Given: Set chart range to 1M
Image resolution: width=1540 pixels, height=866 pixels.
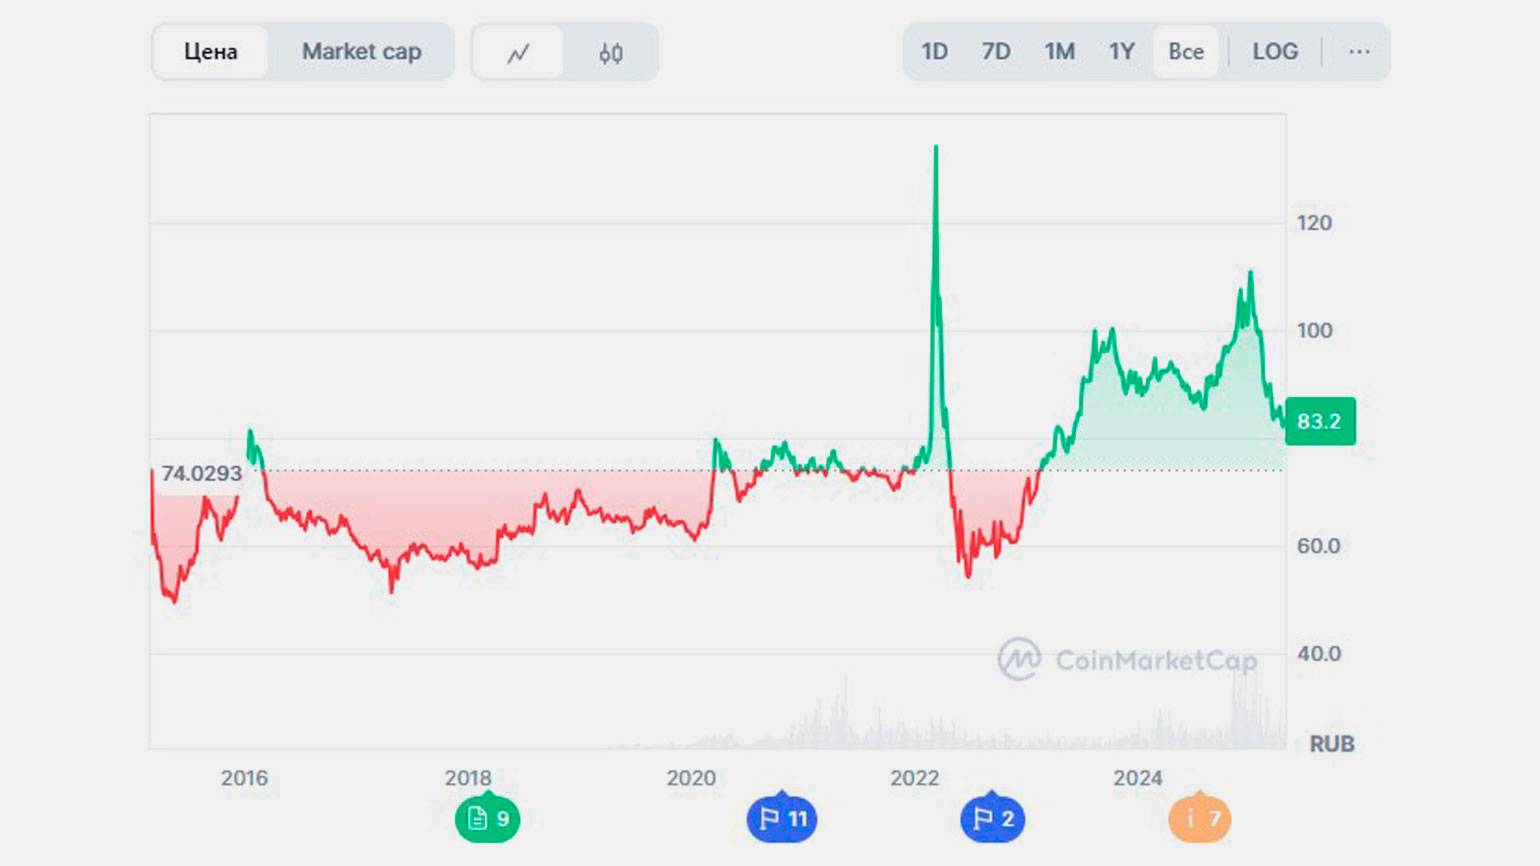Looking at the screenshot, I should tap(1059, 51).
